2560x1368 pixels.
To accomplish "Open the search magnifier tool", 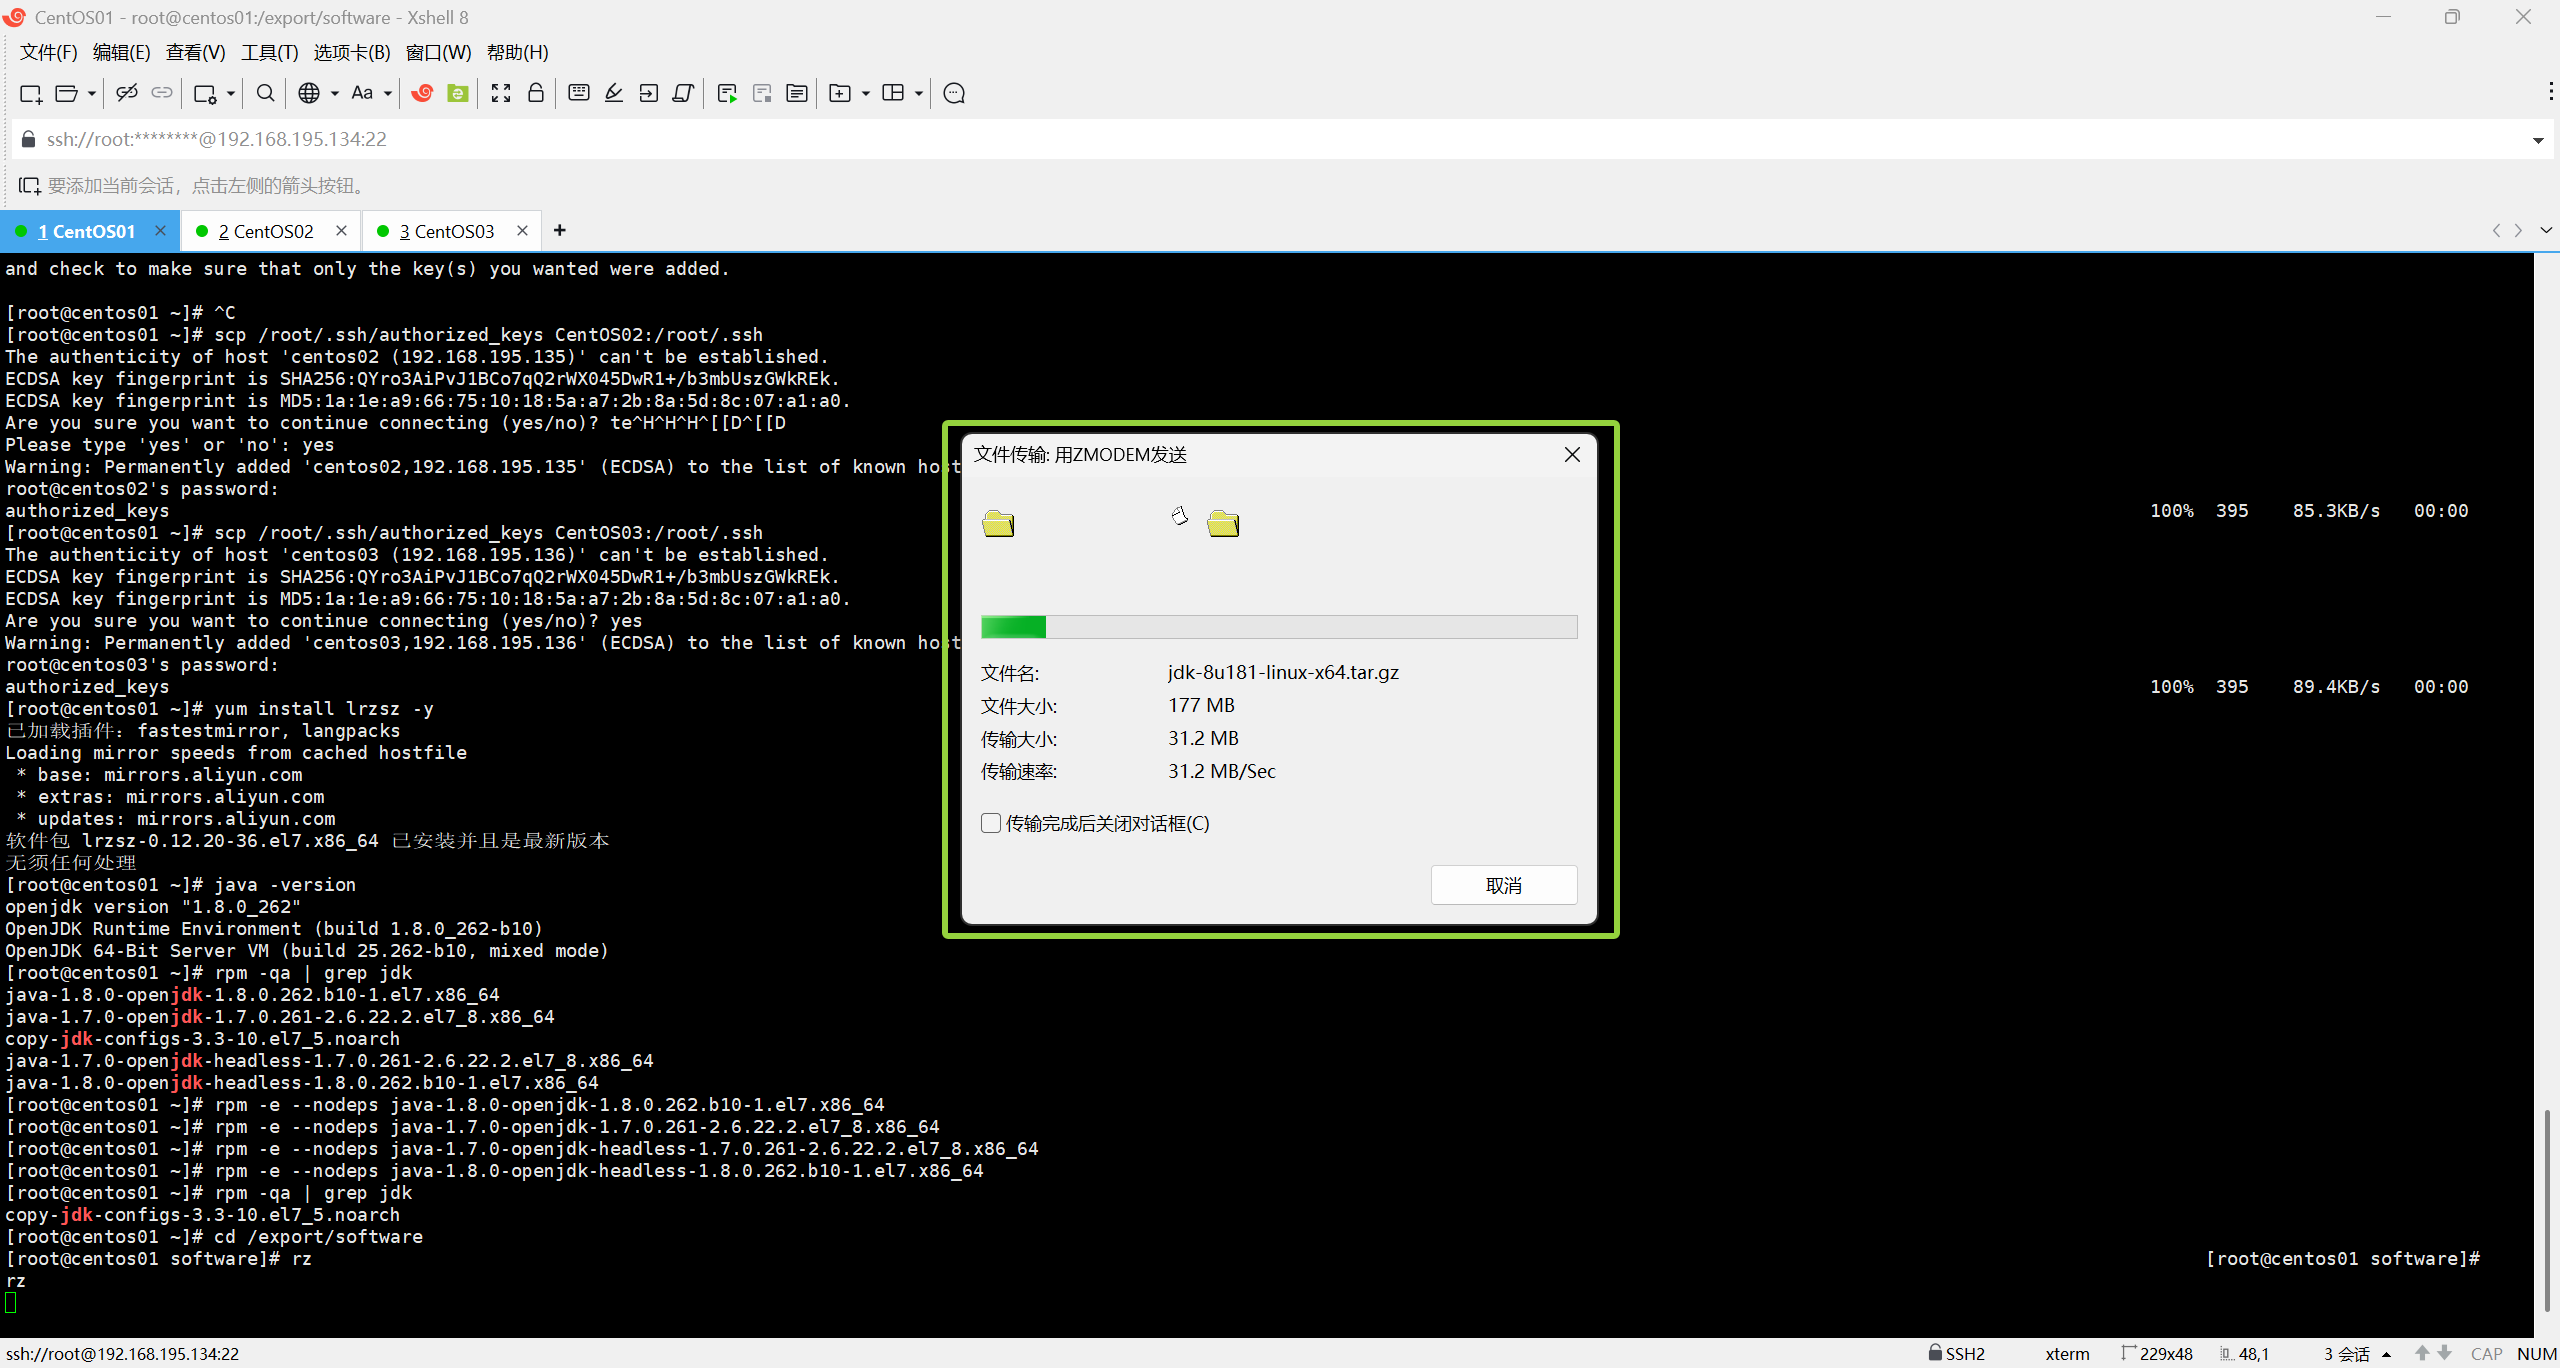I will (265, 93).
